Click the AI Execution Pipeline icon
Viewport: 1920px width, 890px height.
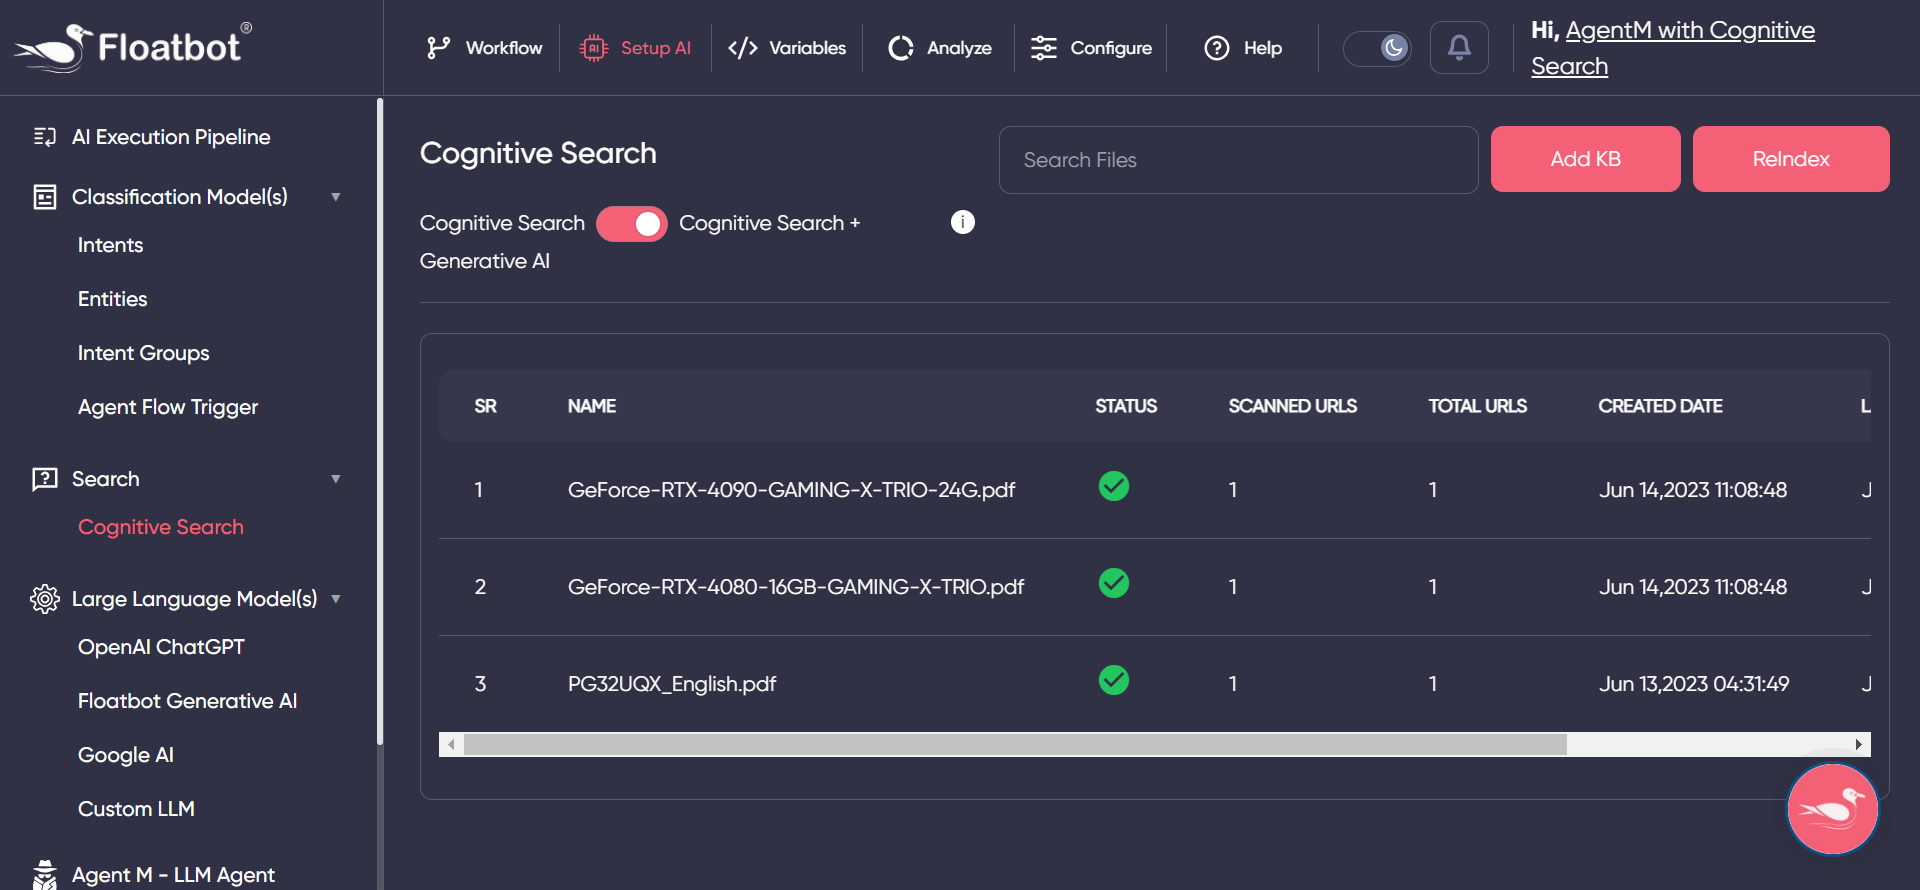tap(45, 137)
